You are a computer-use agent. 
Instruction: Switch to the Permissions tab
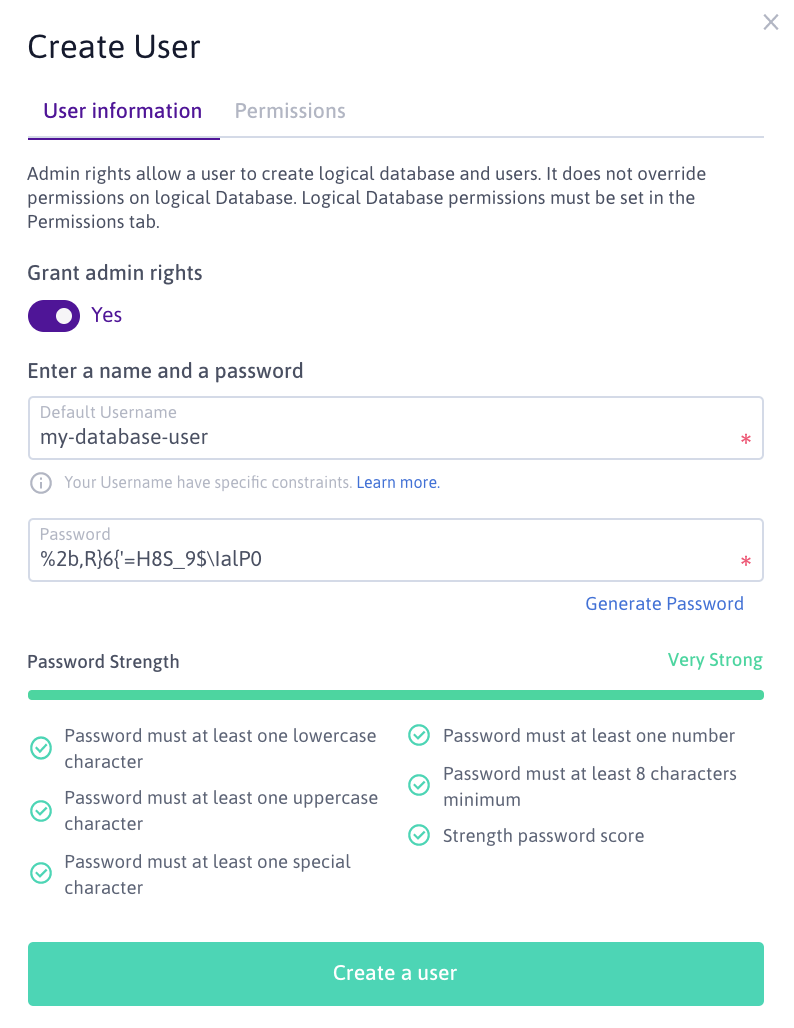tap(290, 111)
